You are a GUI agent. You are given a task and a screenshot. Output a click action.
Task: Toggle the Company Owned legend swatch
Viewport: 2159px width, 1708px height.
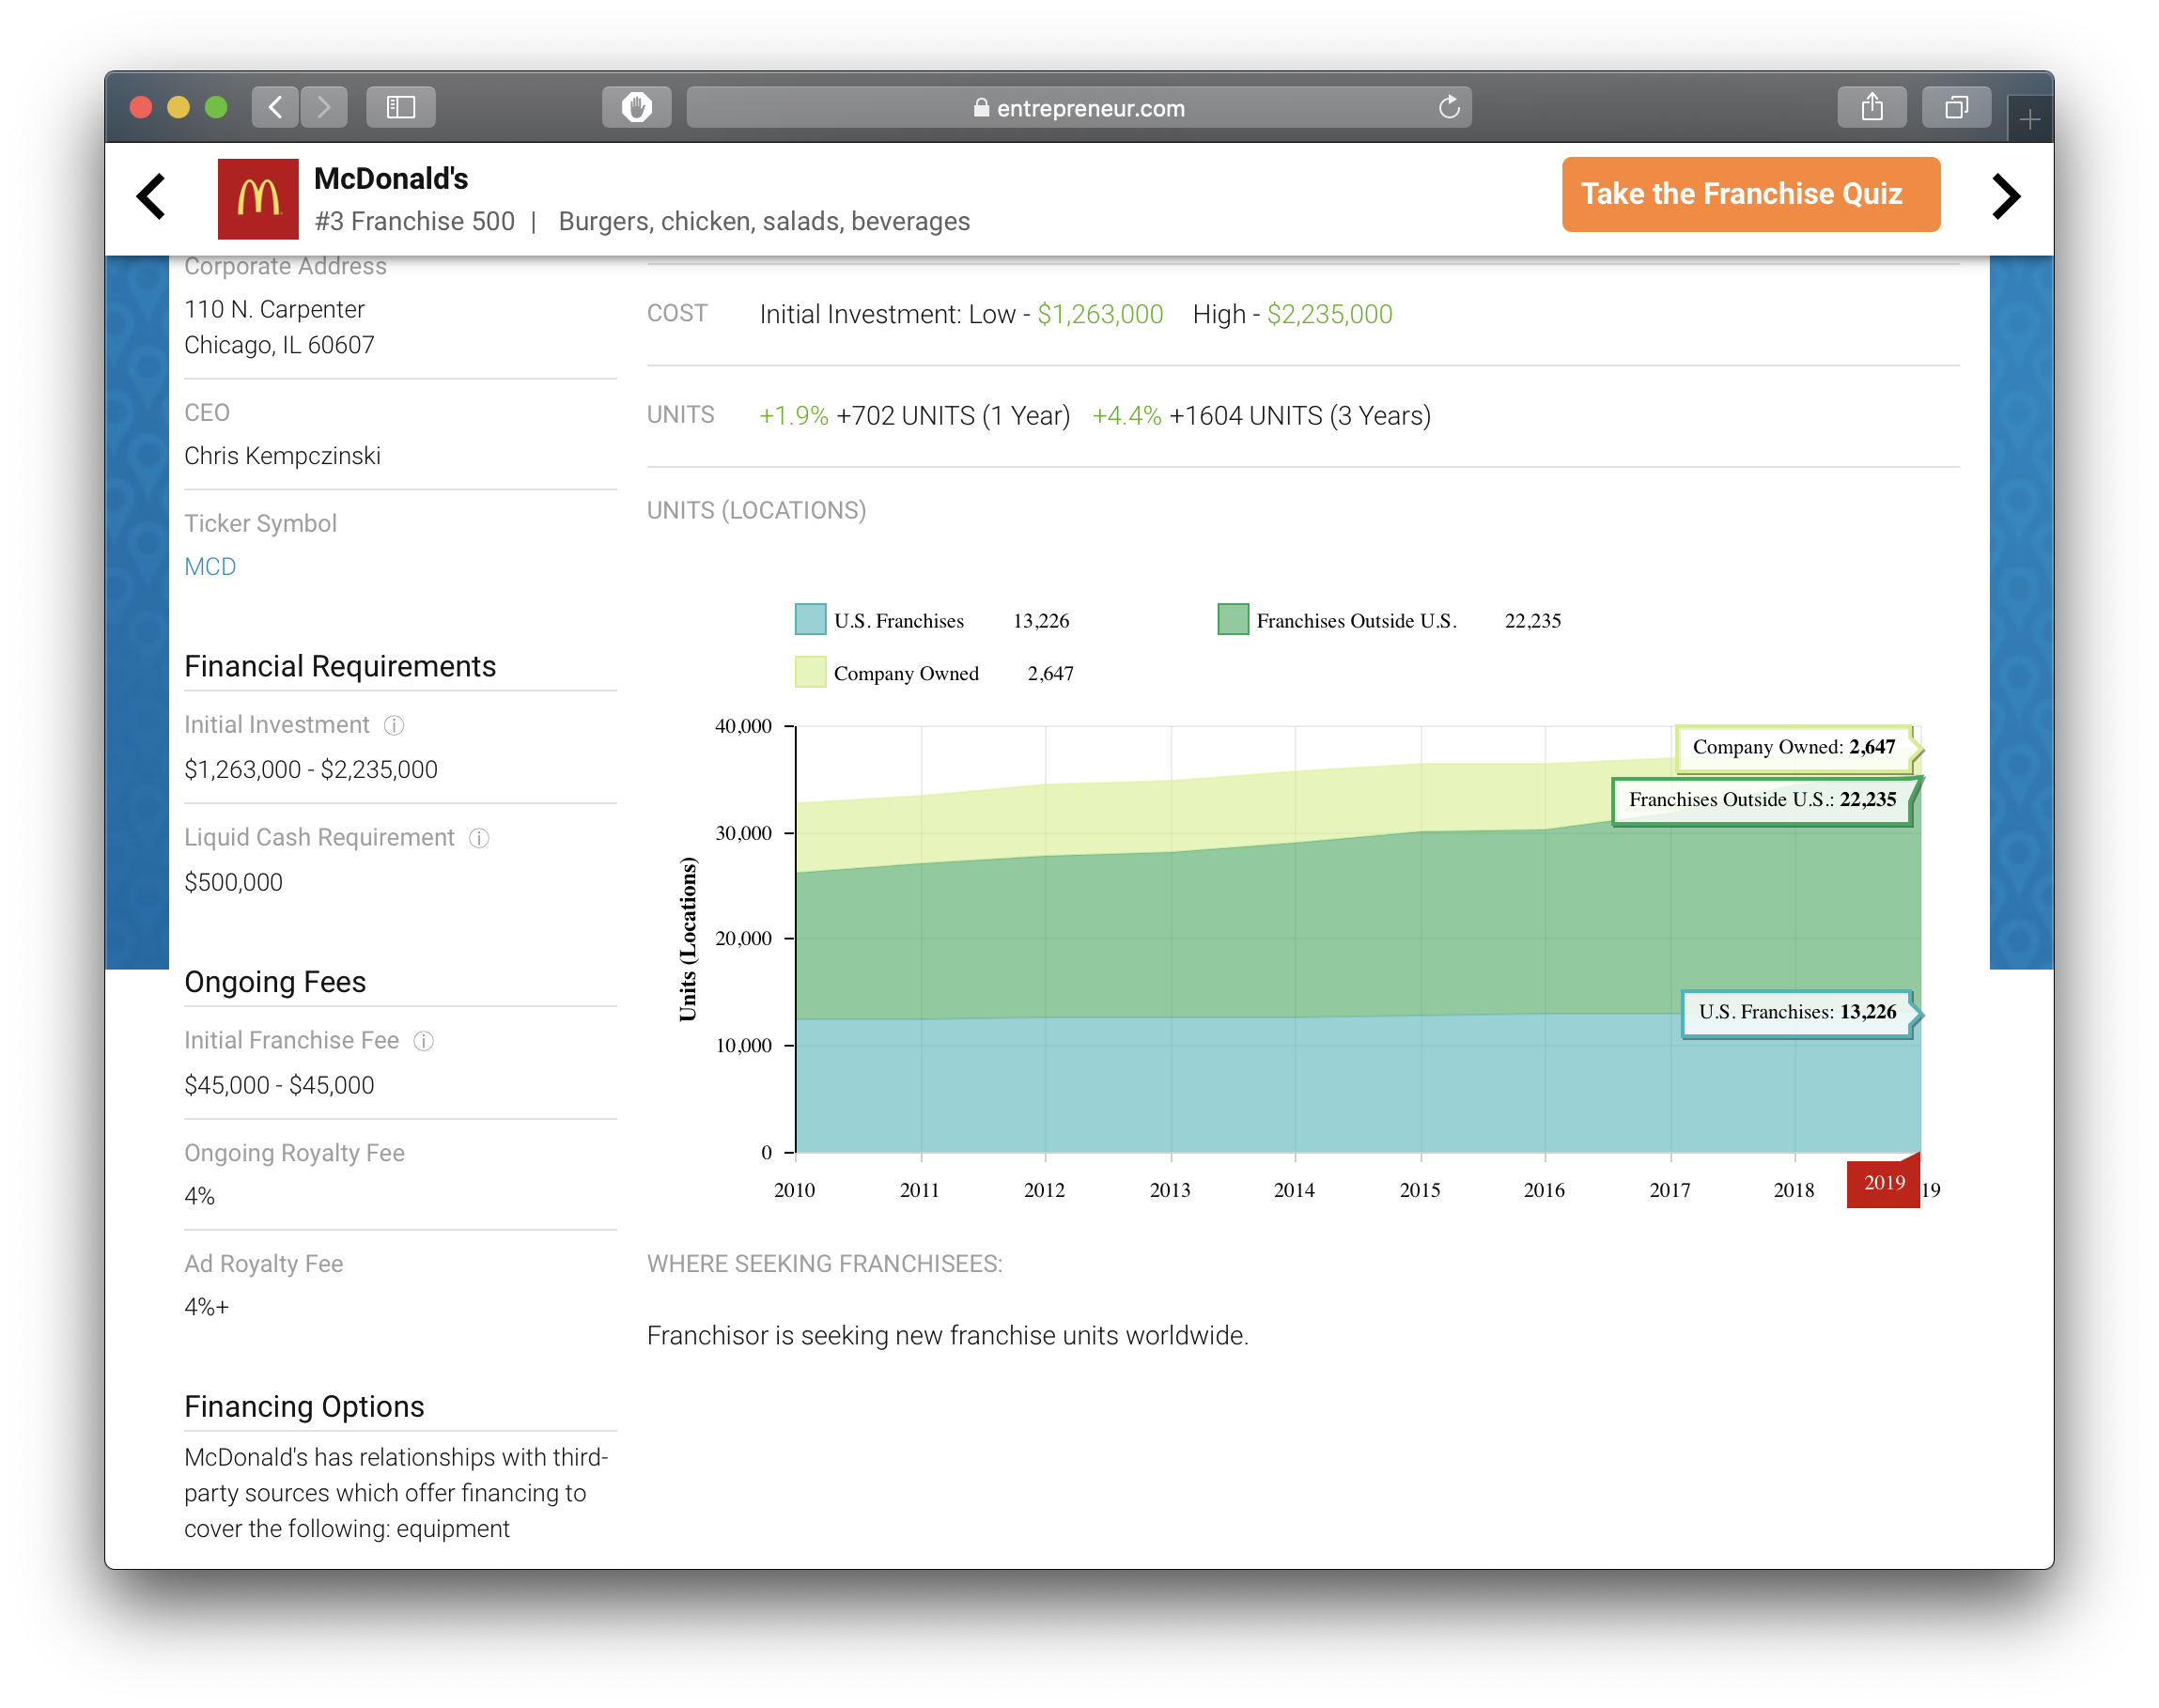[x=810, y=672]
